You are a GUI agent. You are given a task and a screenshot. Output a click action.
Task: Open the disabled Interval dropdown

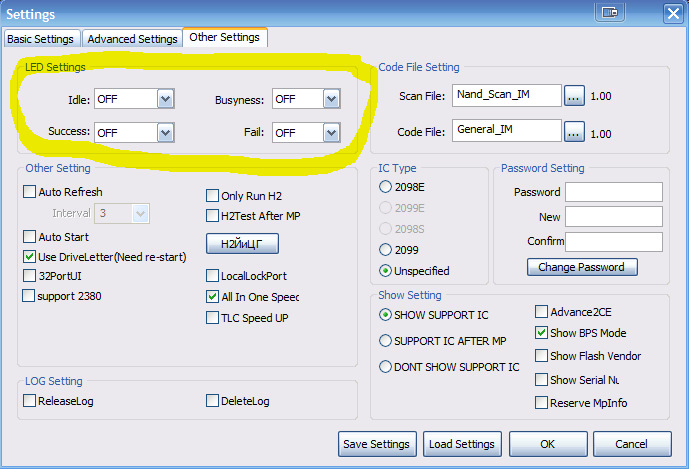[x=141, y=214]
